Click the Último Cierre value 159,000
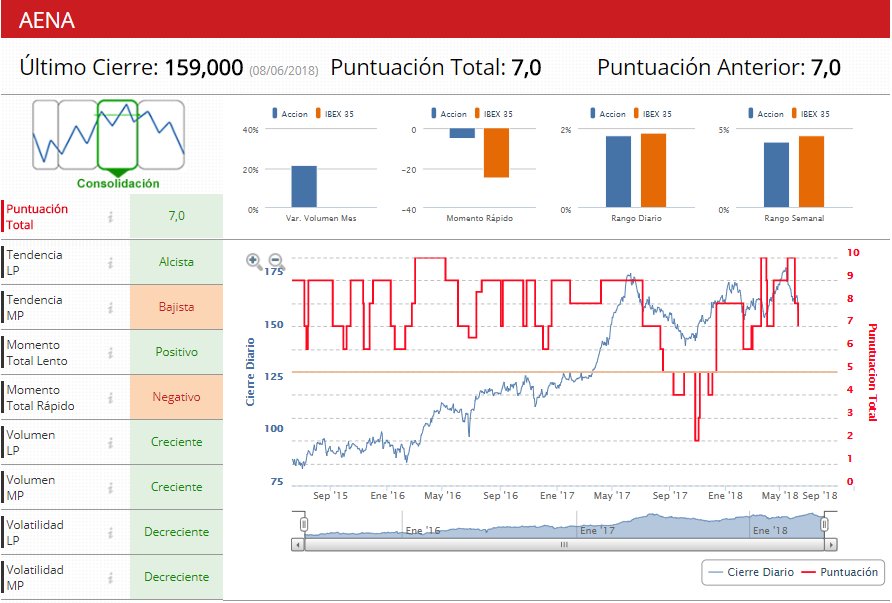 pos(204,68)
